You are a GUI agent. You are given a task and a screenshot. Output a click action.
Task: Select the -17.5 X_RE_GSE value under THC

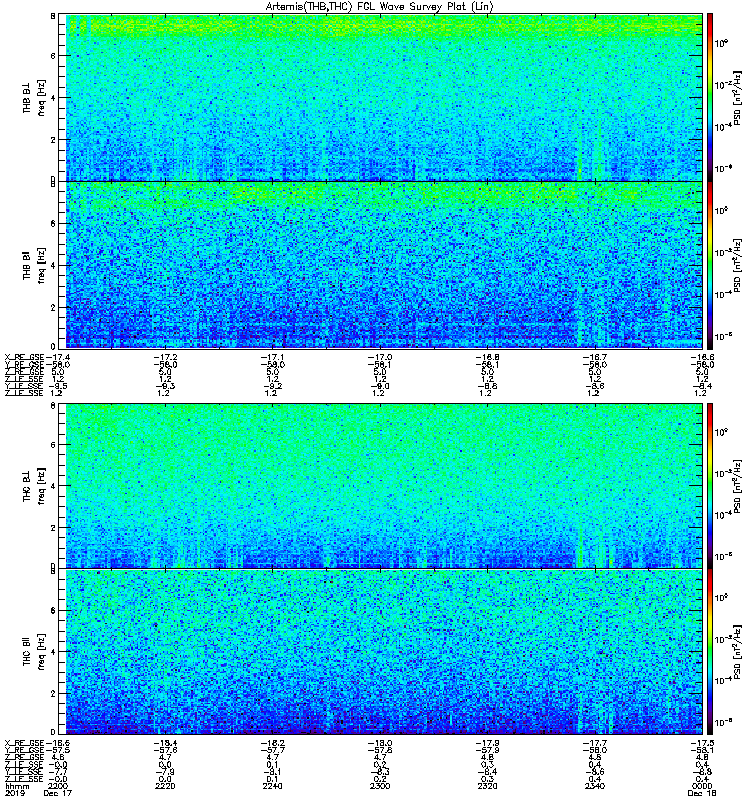[702, 743]
